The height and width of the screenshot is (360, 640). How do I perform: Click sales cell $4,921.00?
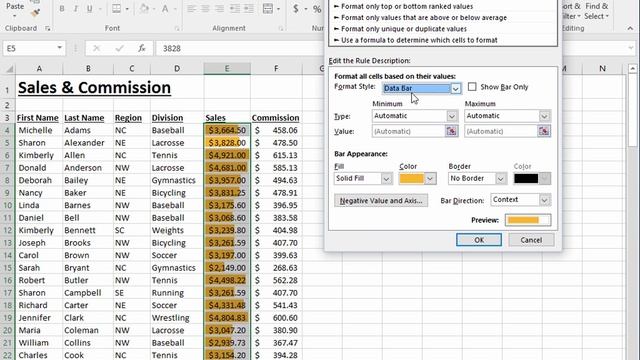227,155
